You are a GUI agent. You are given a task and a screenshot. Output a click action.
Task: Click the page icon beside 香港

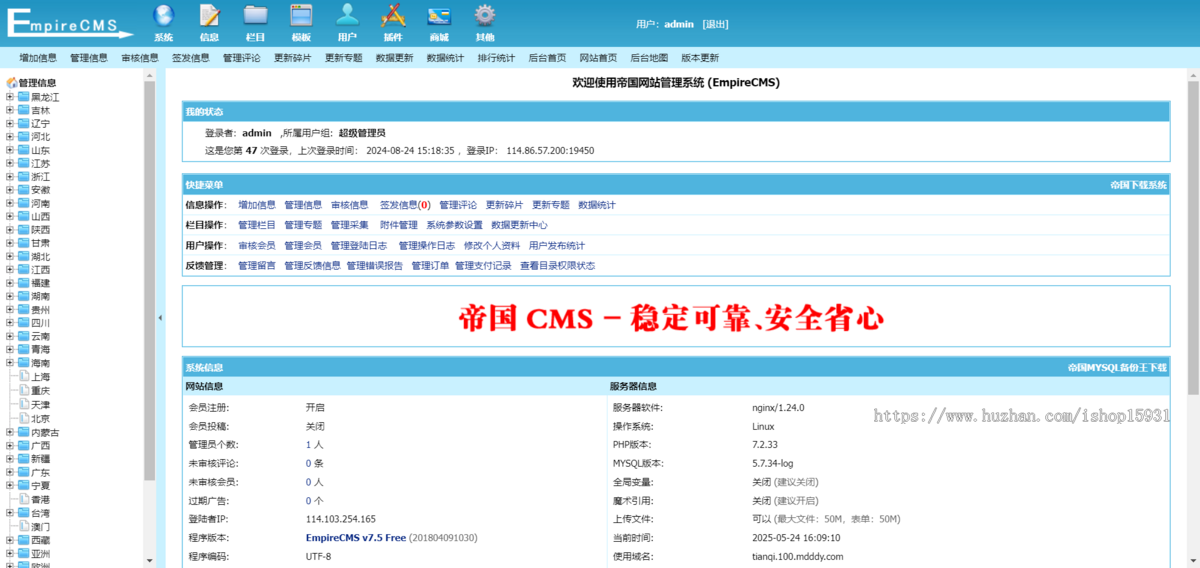(x=24, y=499)
